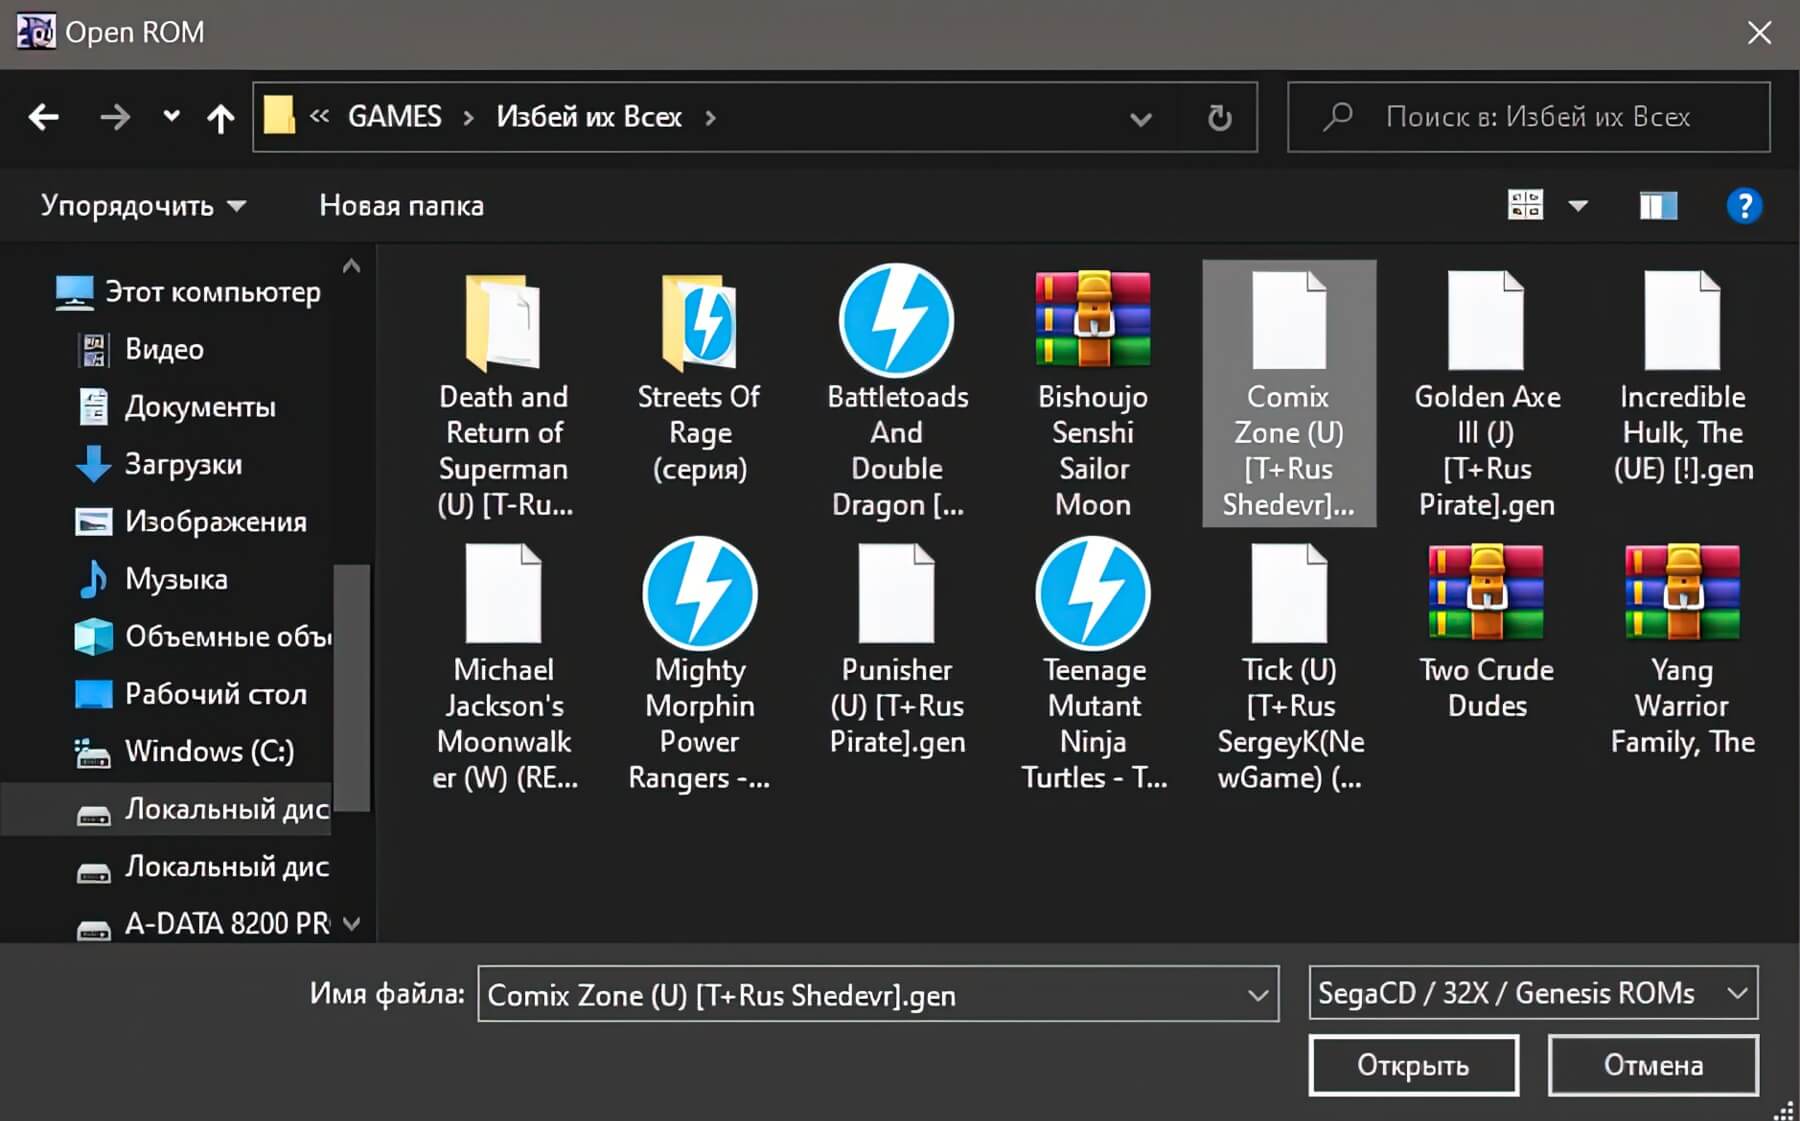This screenshot has height=1121, width=1800.
Task: Go back with the left arrow
Action: 43,118
